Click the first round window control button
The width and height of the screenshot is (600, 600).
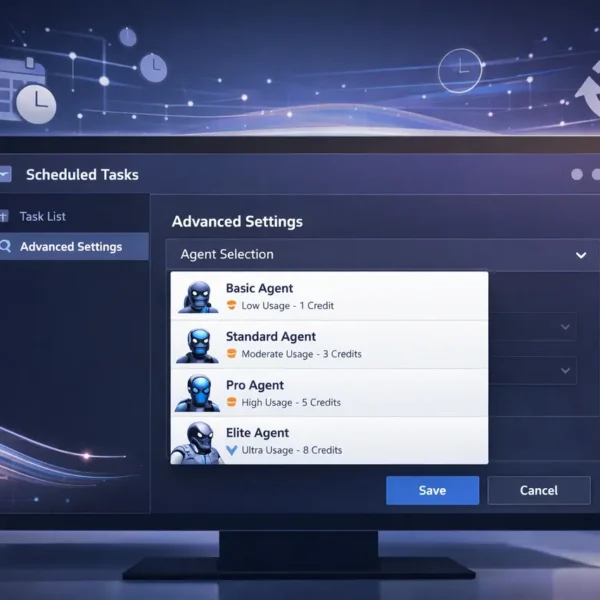pos(577,174)
